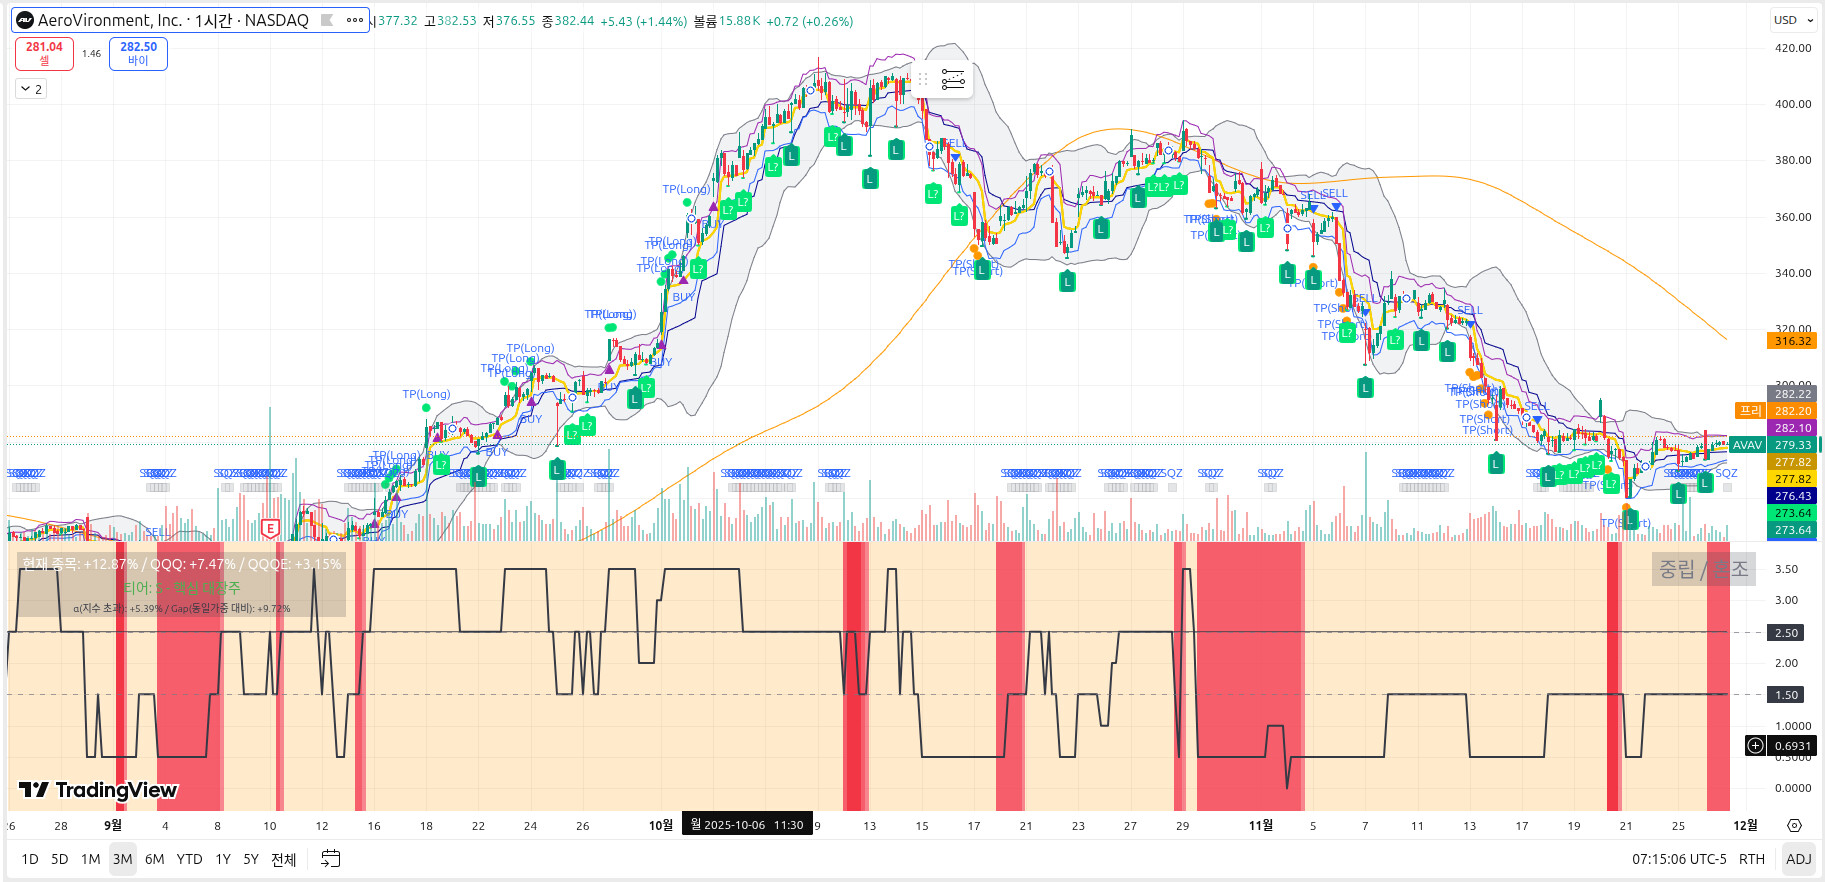Image resolution: width=1825 pixels, height=882 pixels.
Task: Expand the collapsed indicators legend showing 2
Action: coord(31,89)
